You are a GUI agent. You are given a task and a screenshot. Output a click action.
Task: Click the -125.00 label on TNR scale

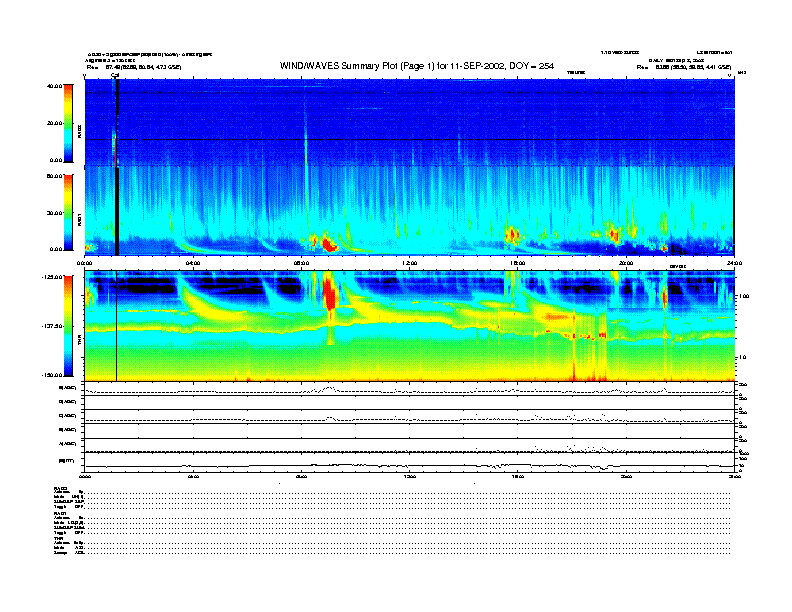point(52,277)
